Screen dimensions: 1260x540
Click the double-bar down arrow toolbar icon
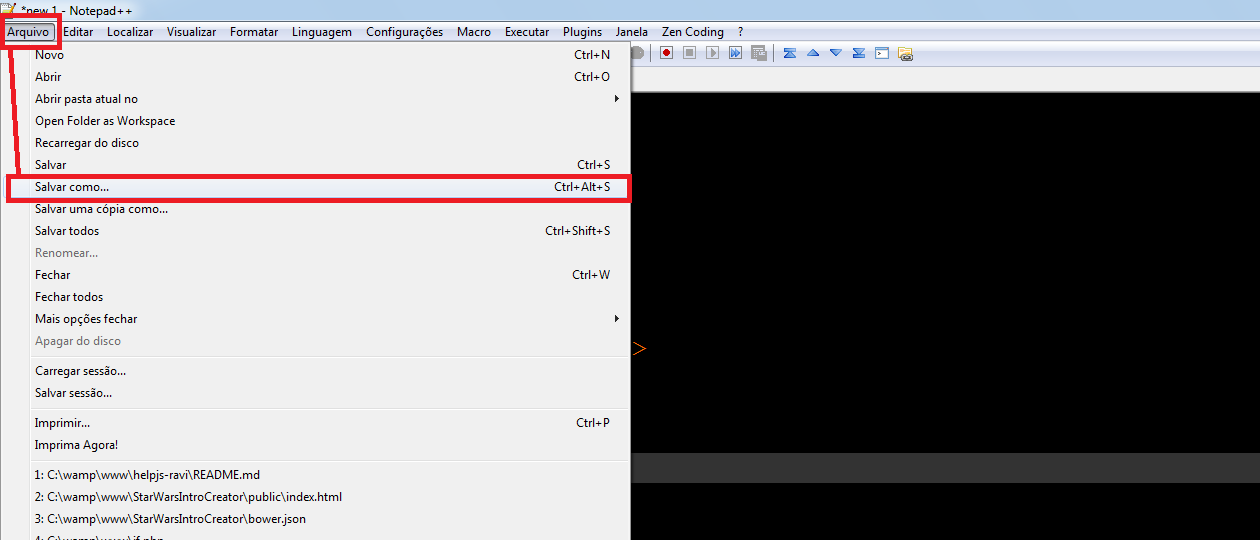point(859,53)
